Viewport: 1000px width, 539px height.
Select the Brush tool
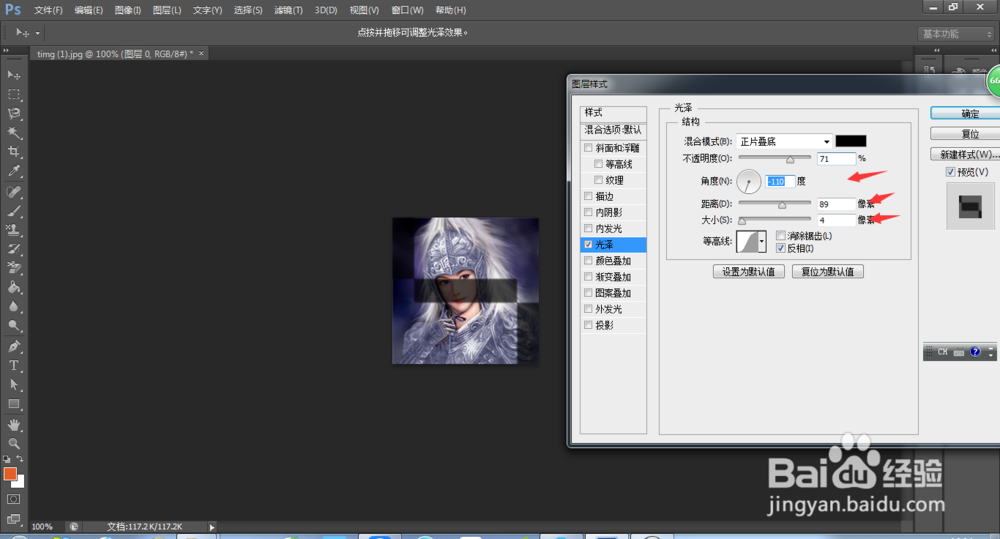[13, 211]
